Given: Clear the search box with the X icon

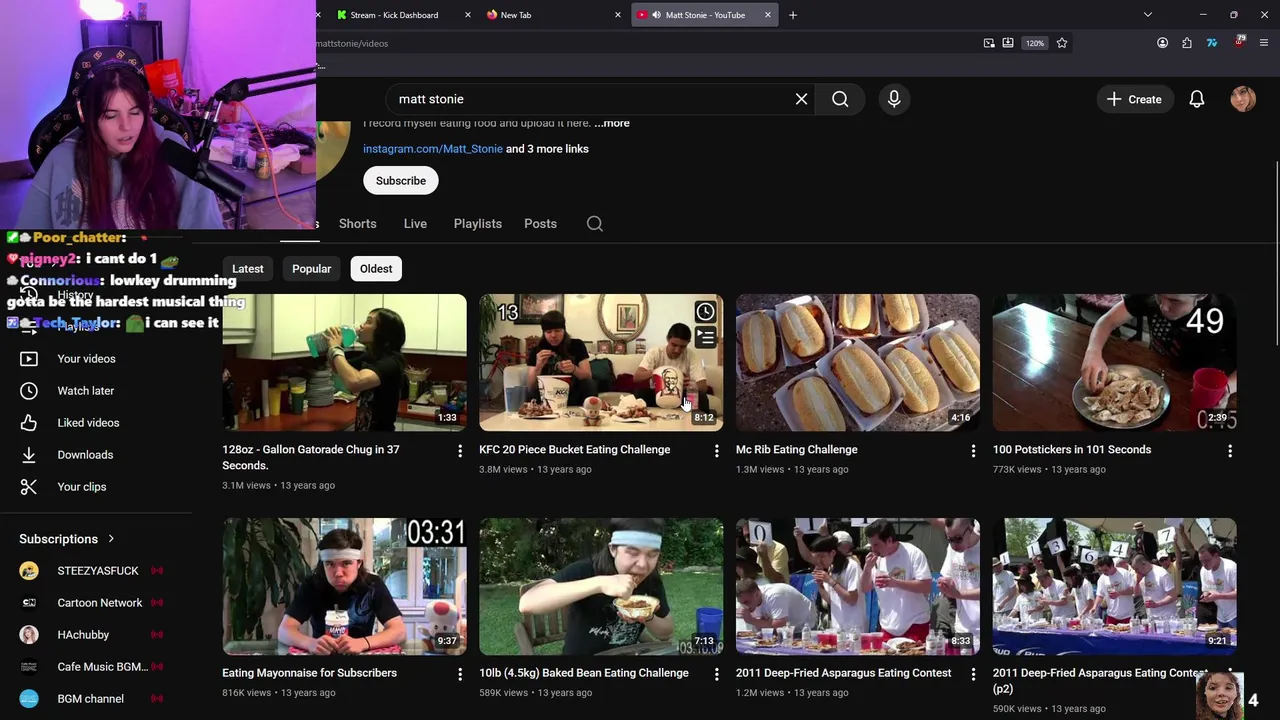Looking at the screenshot, I should coord(801,99).
